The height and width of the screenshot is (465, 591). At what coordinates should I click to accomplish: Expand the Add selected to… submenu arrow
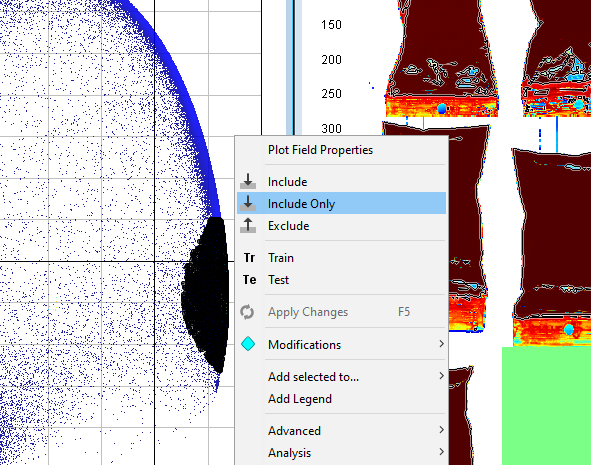(x=441, y=376)
